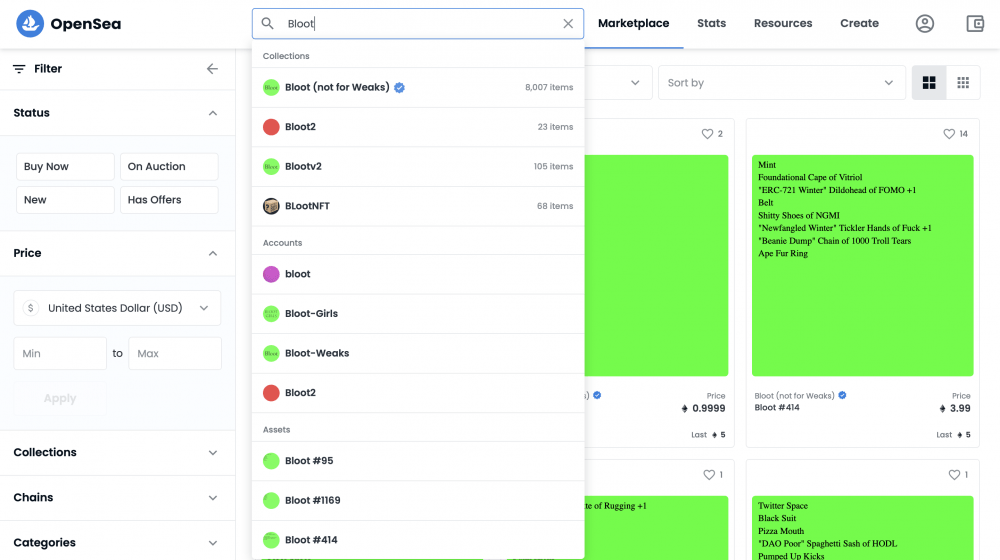This screenshot has height=560, width=1000.
Task: Expand the Chains section
Action: click(x=213, y=498)
